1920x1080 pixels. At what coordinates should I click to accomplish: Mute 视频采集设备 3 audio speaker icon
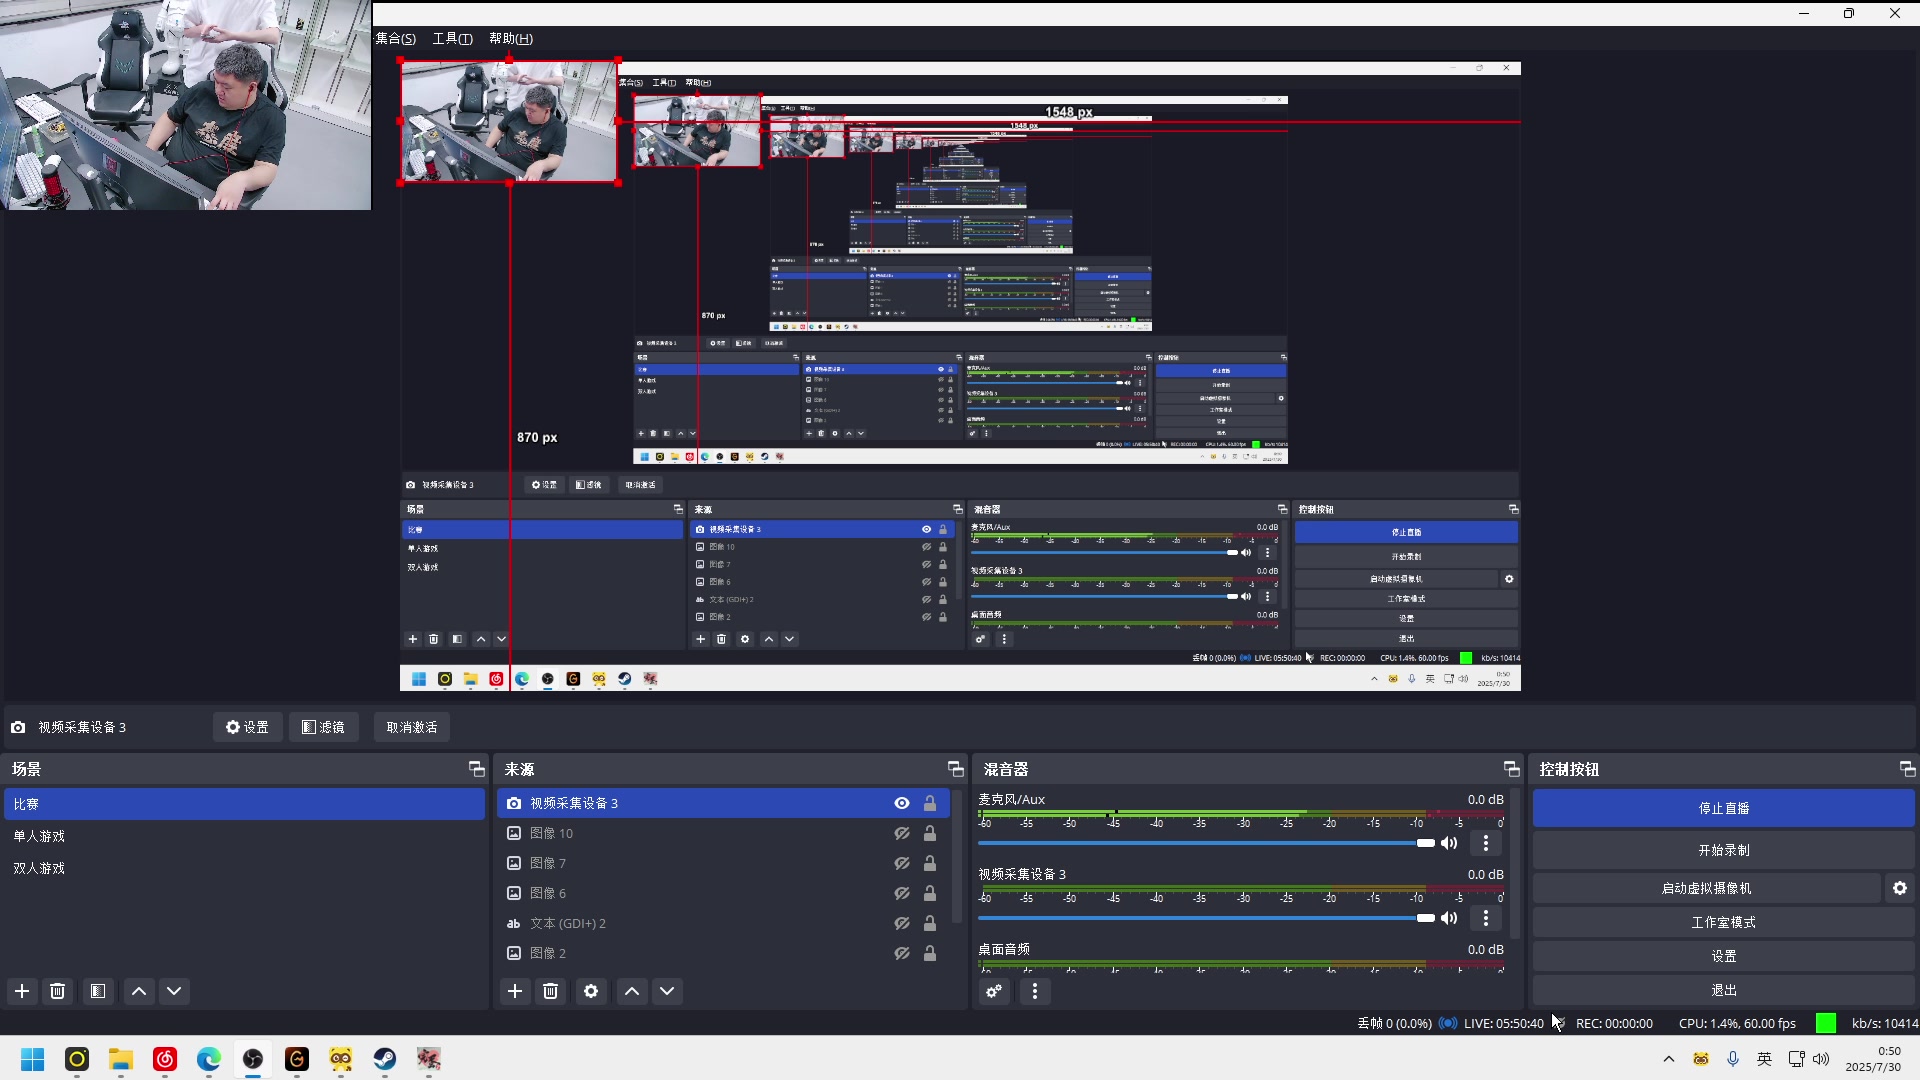point(1448,918)
